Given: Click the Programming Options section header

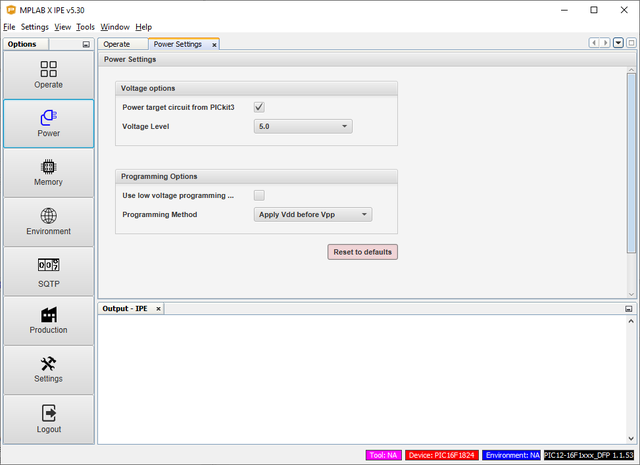Looking at the screenshot, I should click(256, 176).
